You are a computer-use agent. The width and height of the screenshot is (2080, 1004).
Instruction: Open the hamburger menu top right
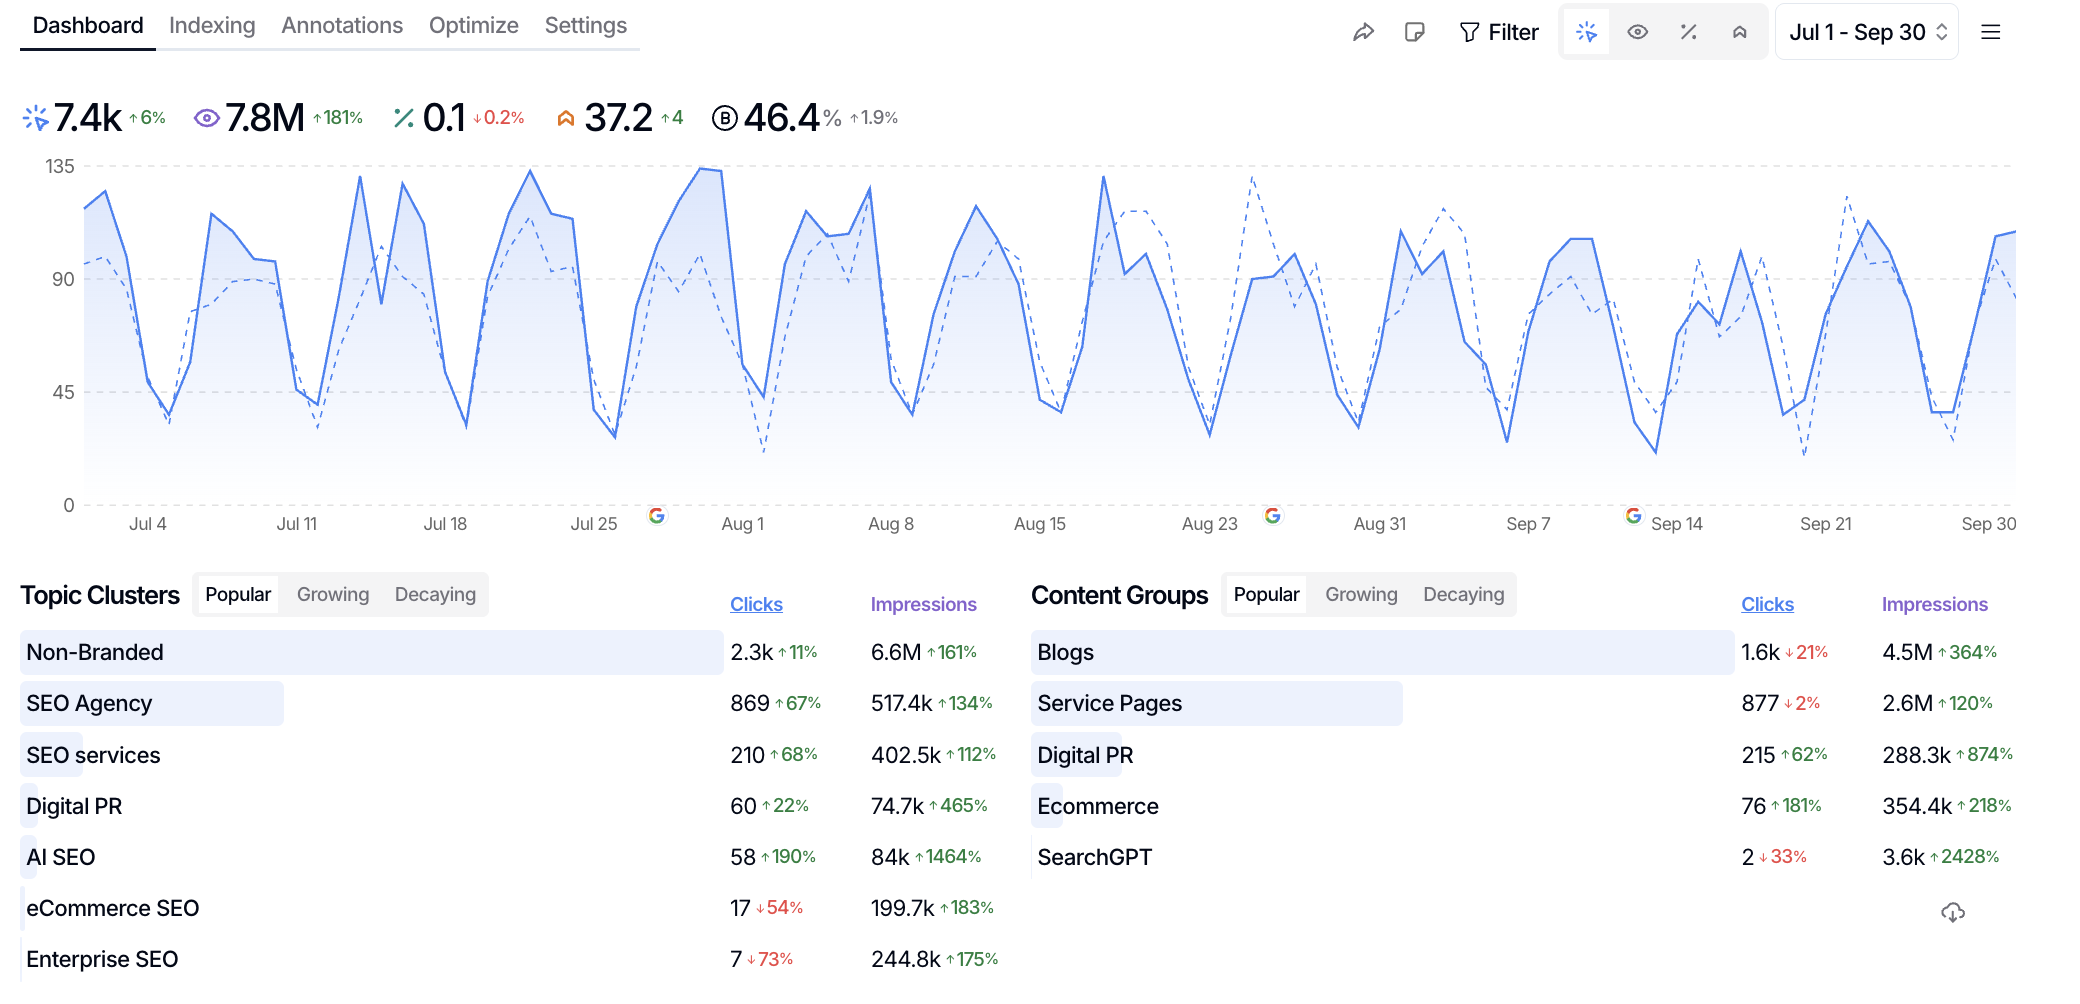point(1990,31)
